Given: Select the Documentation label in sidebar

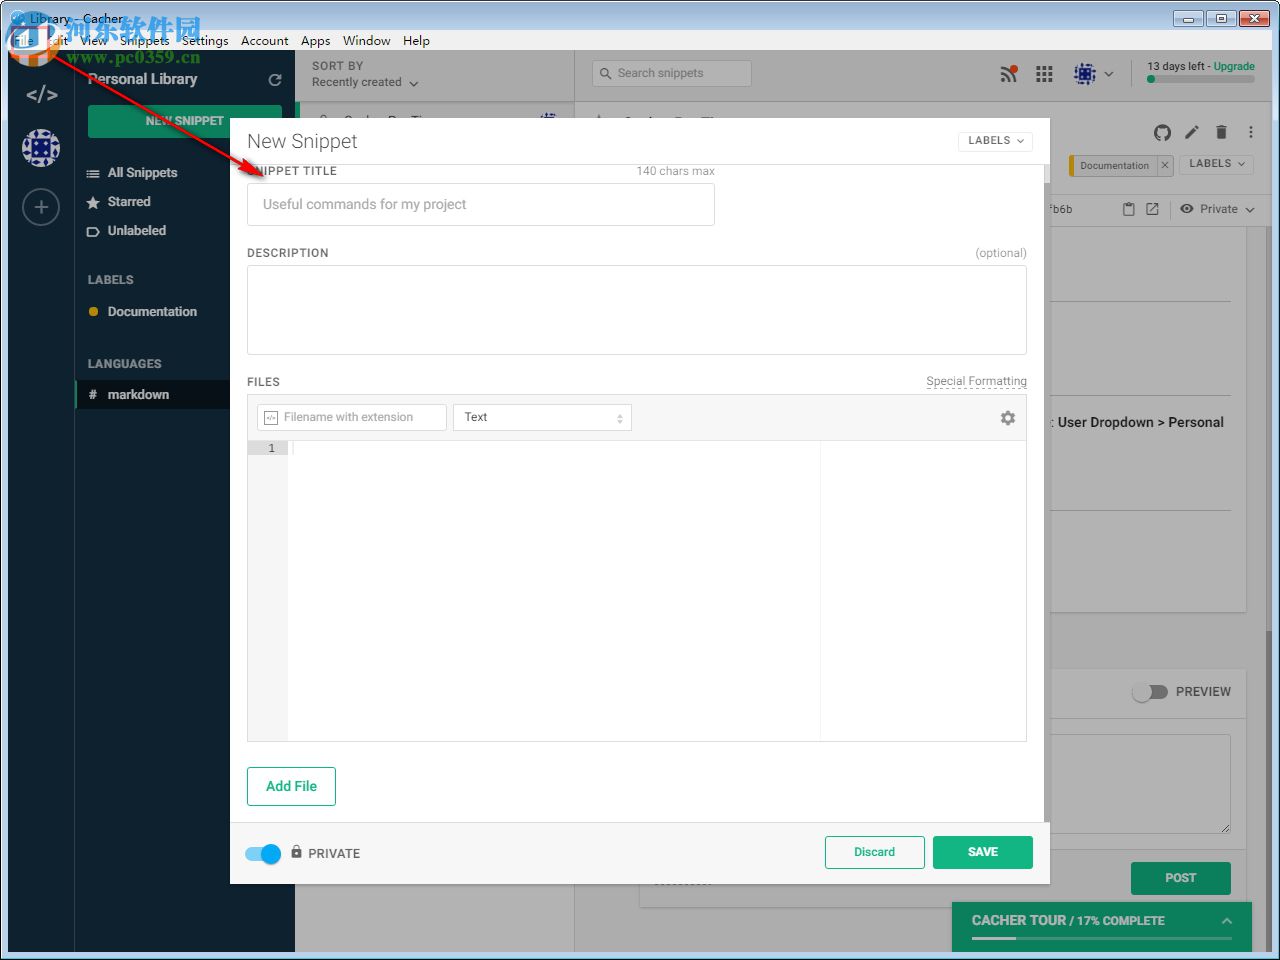Looking at the screenshot, I should [x=152, y=312].
